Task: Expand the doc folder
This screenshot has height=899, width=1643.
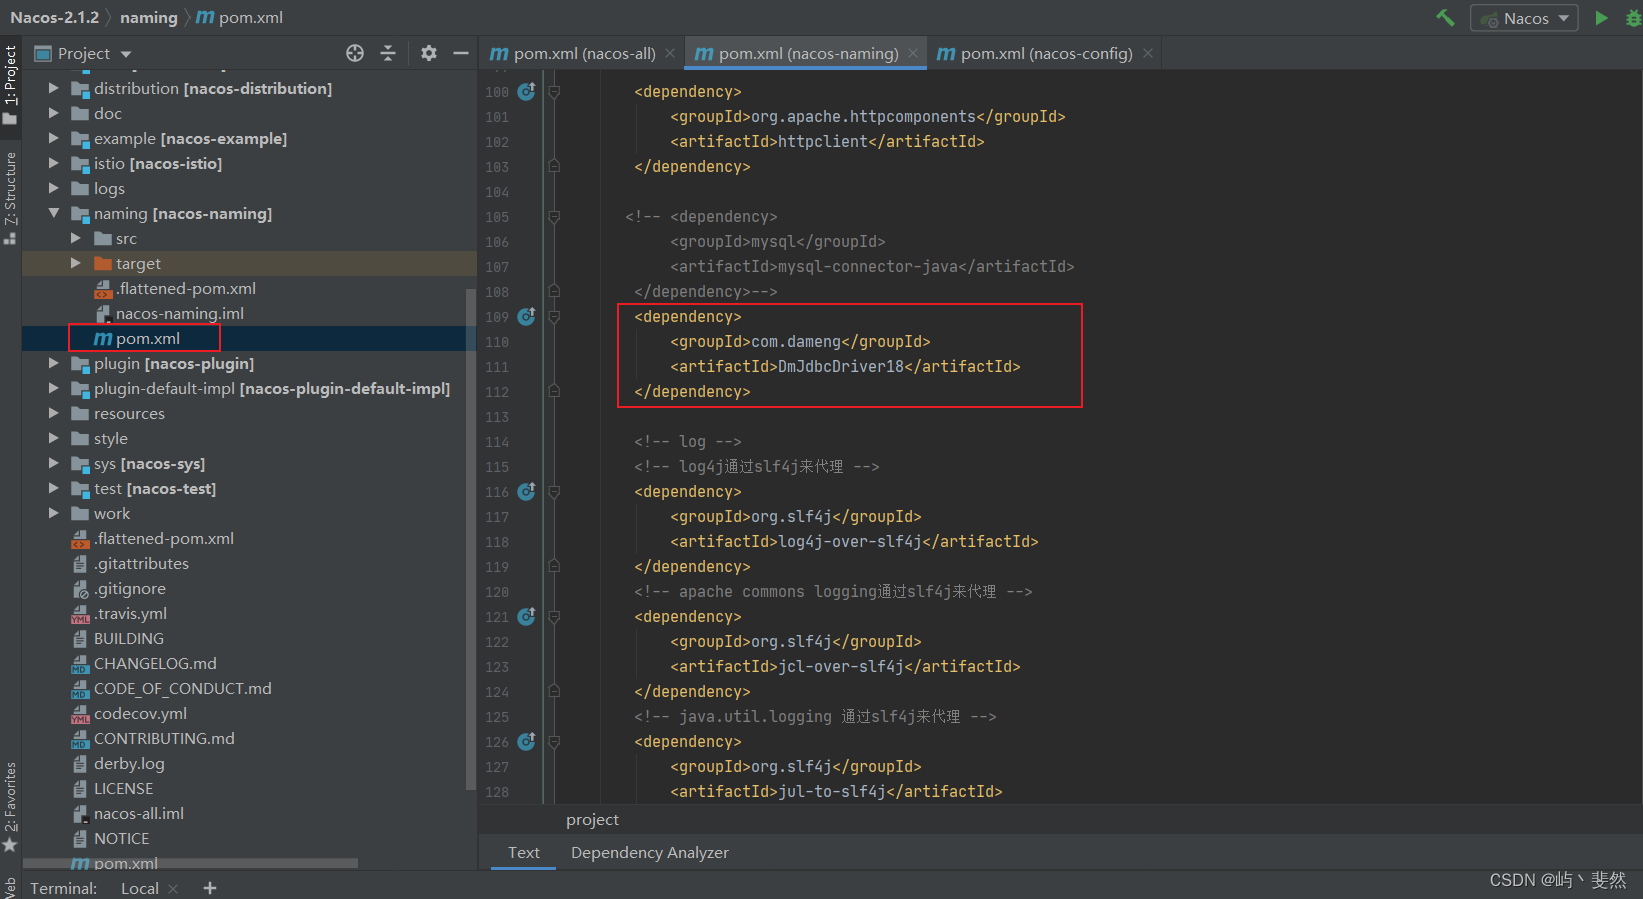Action: point(54,113)
